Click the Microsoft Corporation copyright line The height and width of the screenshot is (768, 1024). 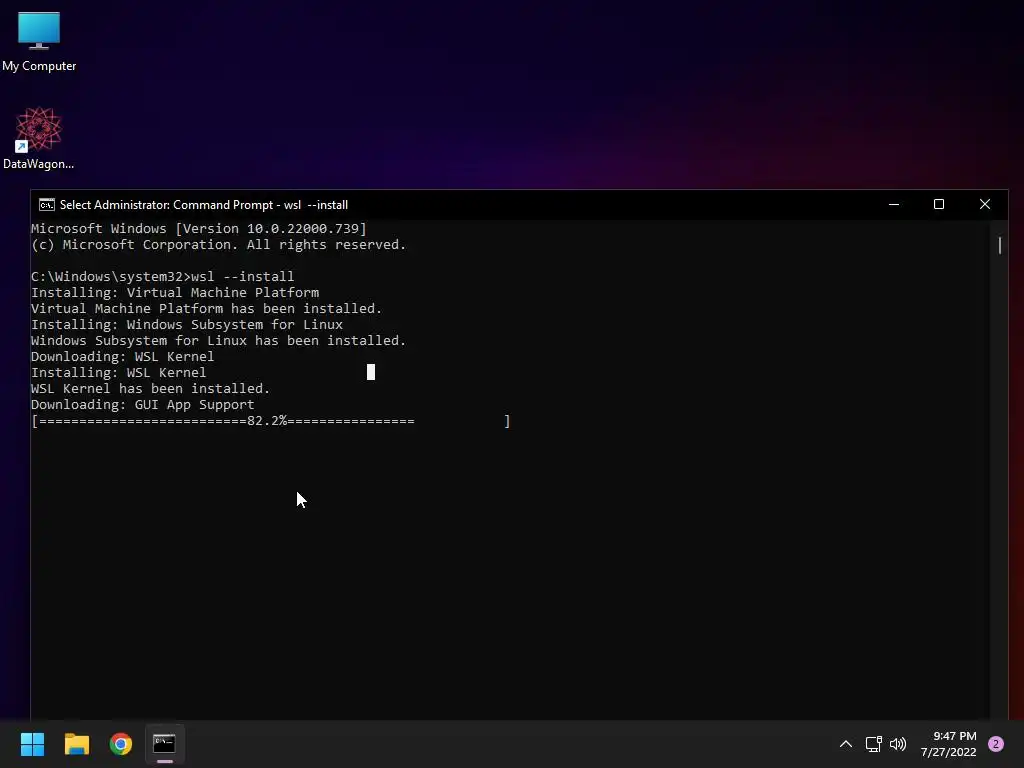(x=218, y=245)
